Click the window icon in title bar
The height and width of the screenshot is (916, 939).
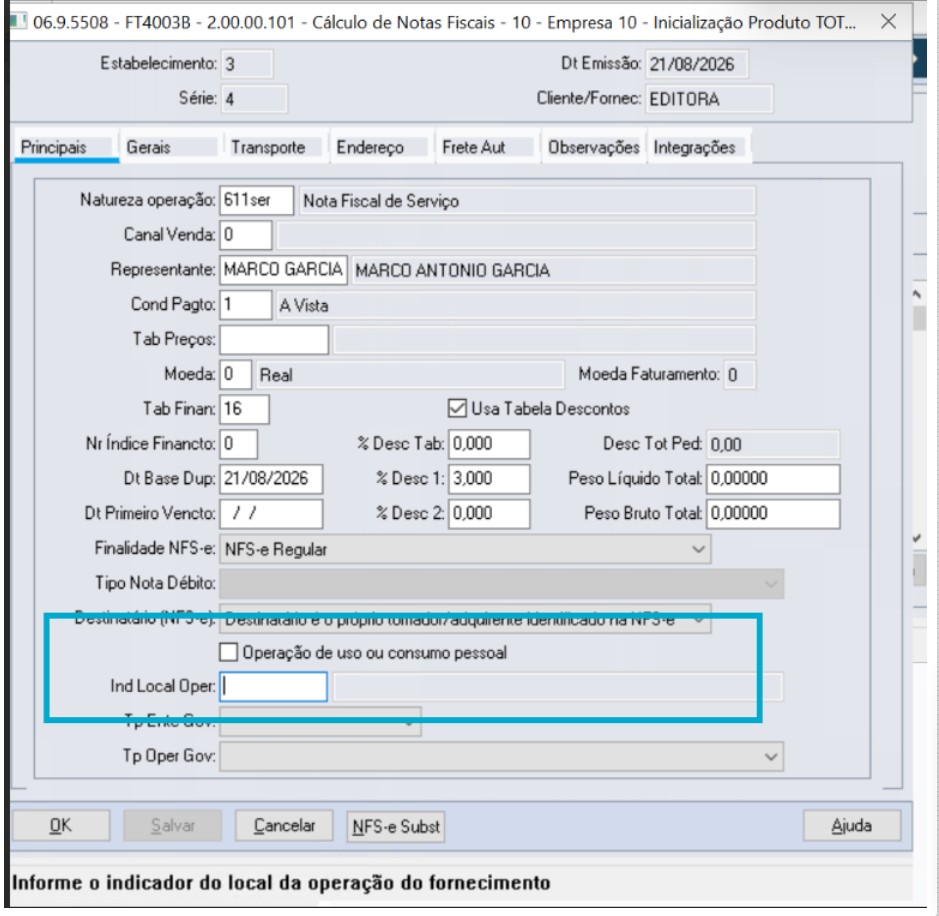(19, 22)
